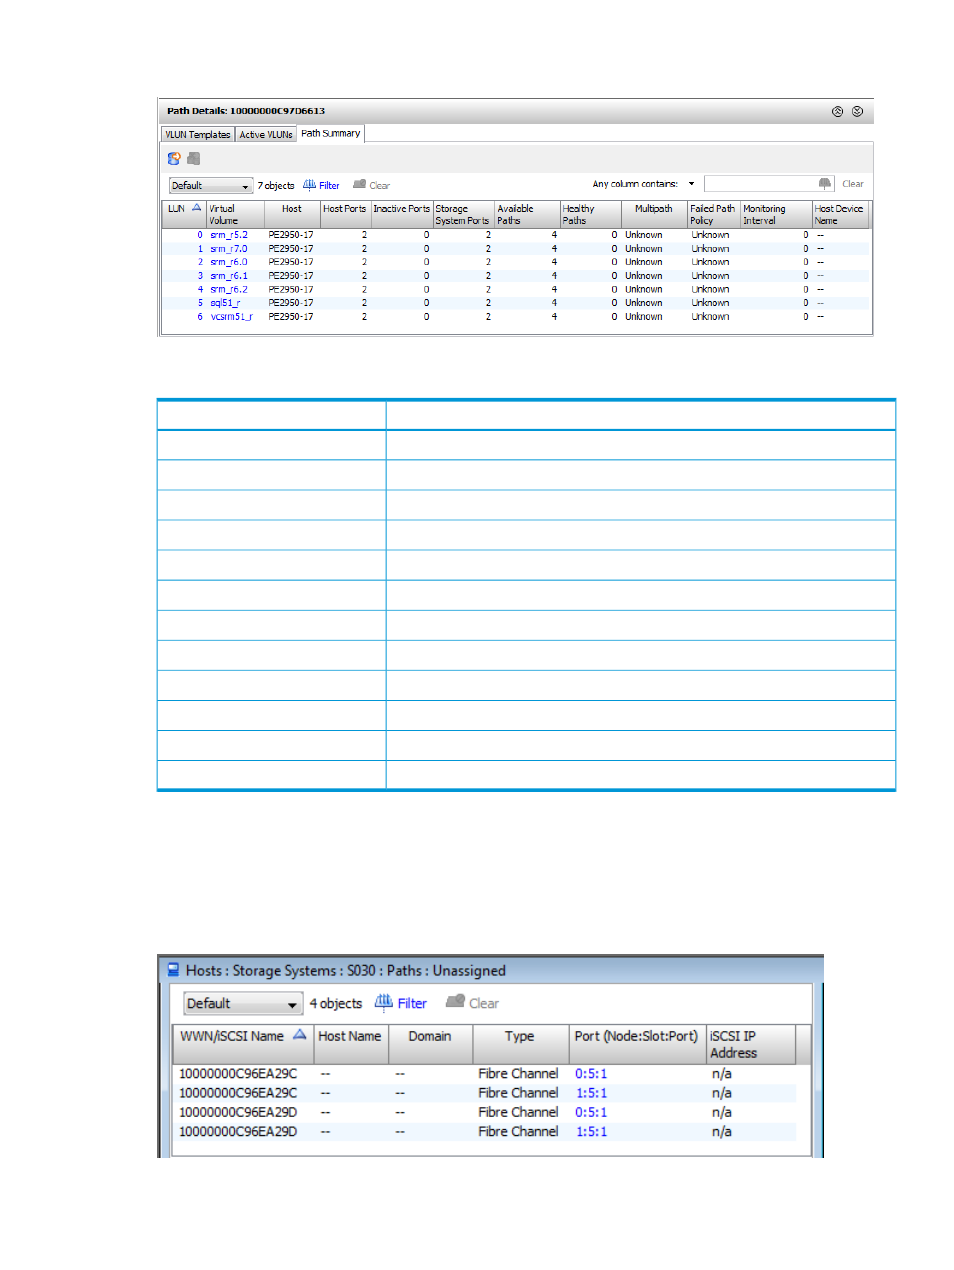Click the Clear filter icon in Path Summary
This screenshot has height=1270, width=954.
[x=359, y=185]
